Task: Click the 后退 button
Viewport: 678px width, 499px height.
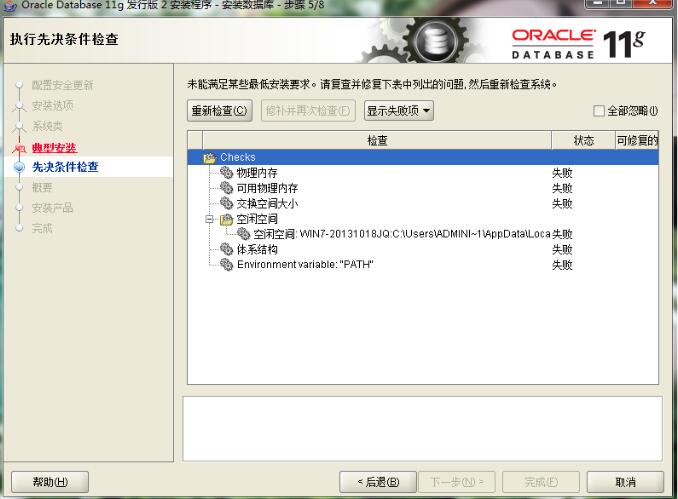Action: [x=378, y=482]
